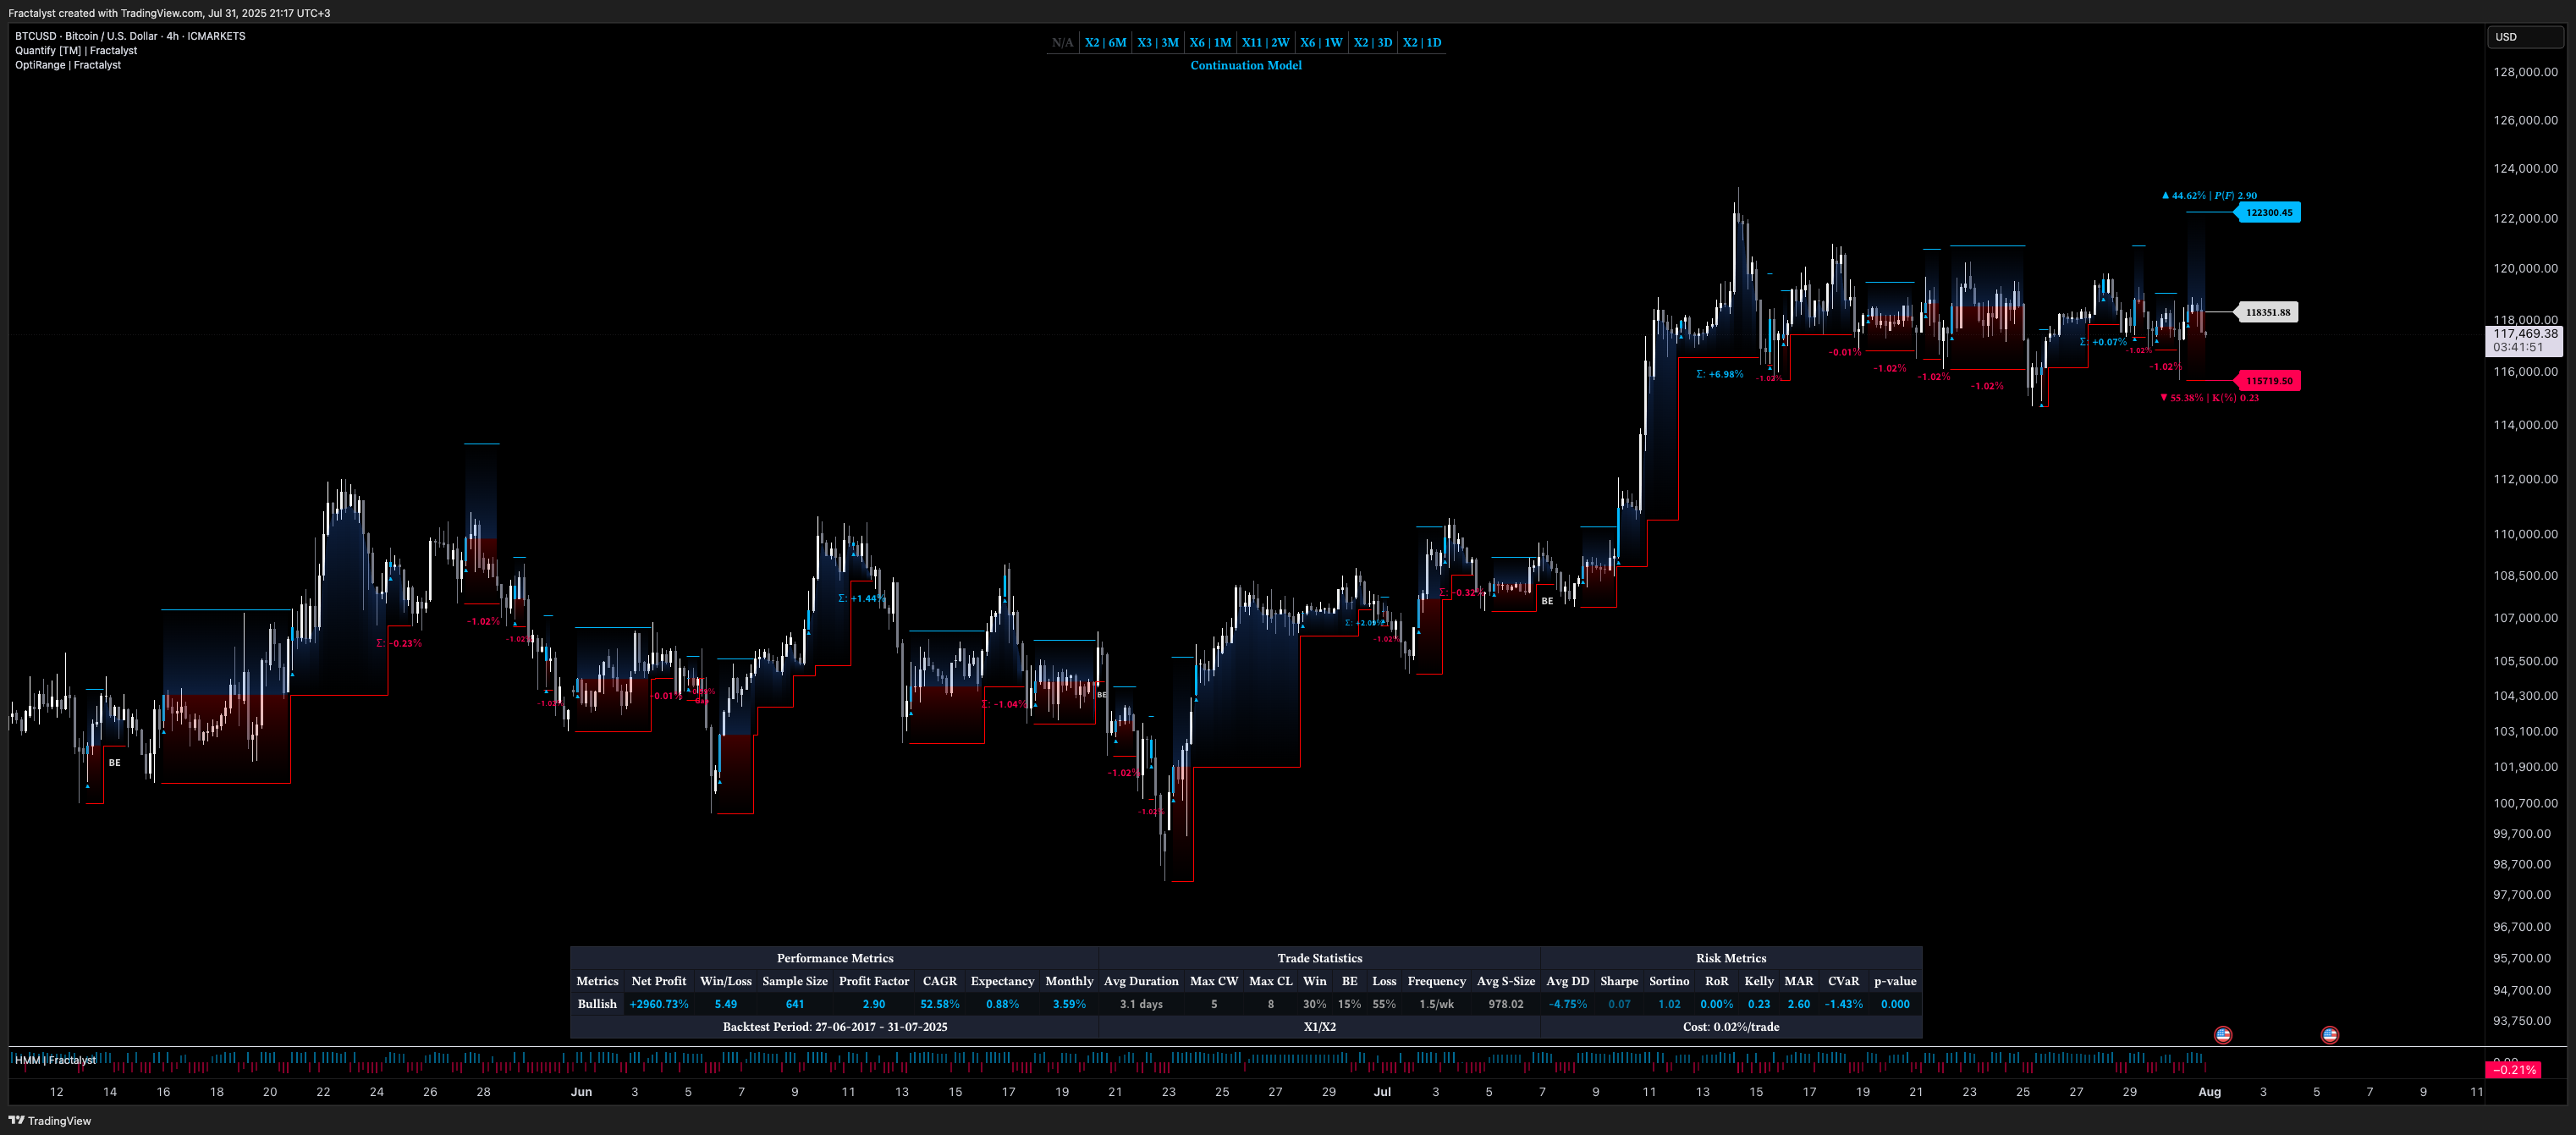Click the Net Profit value +2960.73%
2576x1135 pixels.
coord(659,1004)
